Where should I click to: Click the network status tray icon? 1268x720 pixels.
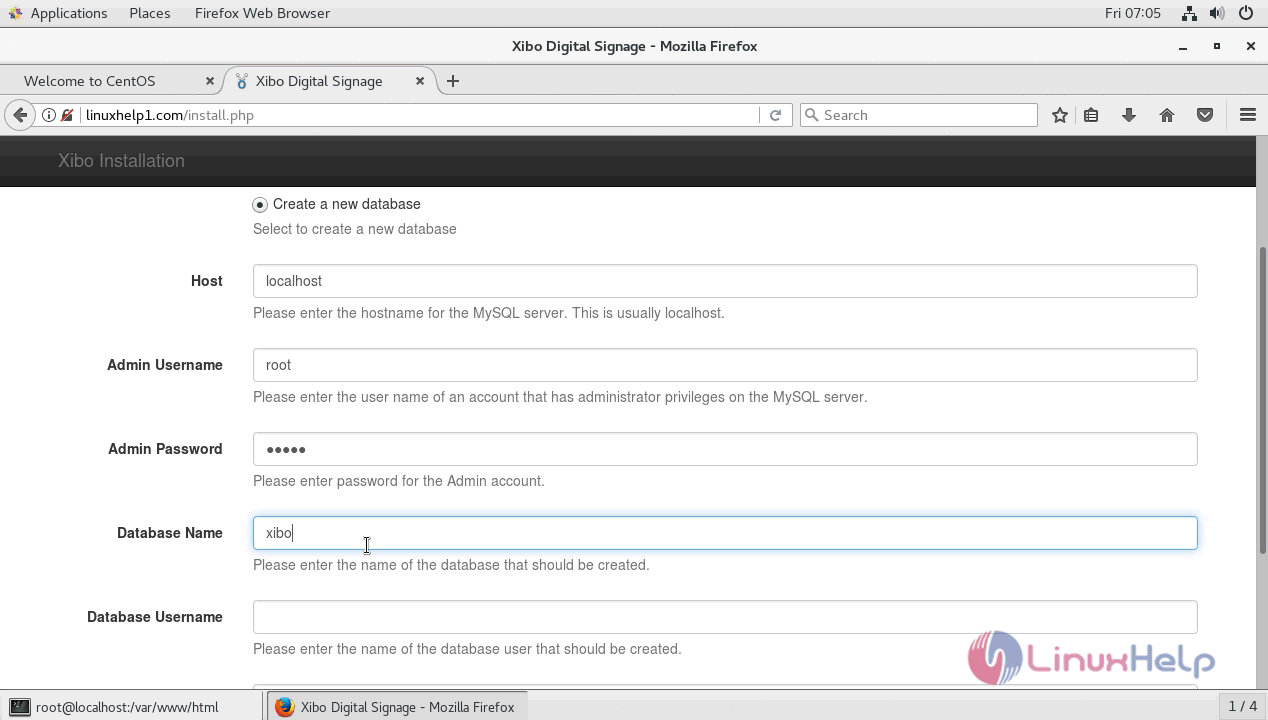coord(1189,13)
